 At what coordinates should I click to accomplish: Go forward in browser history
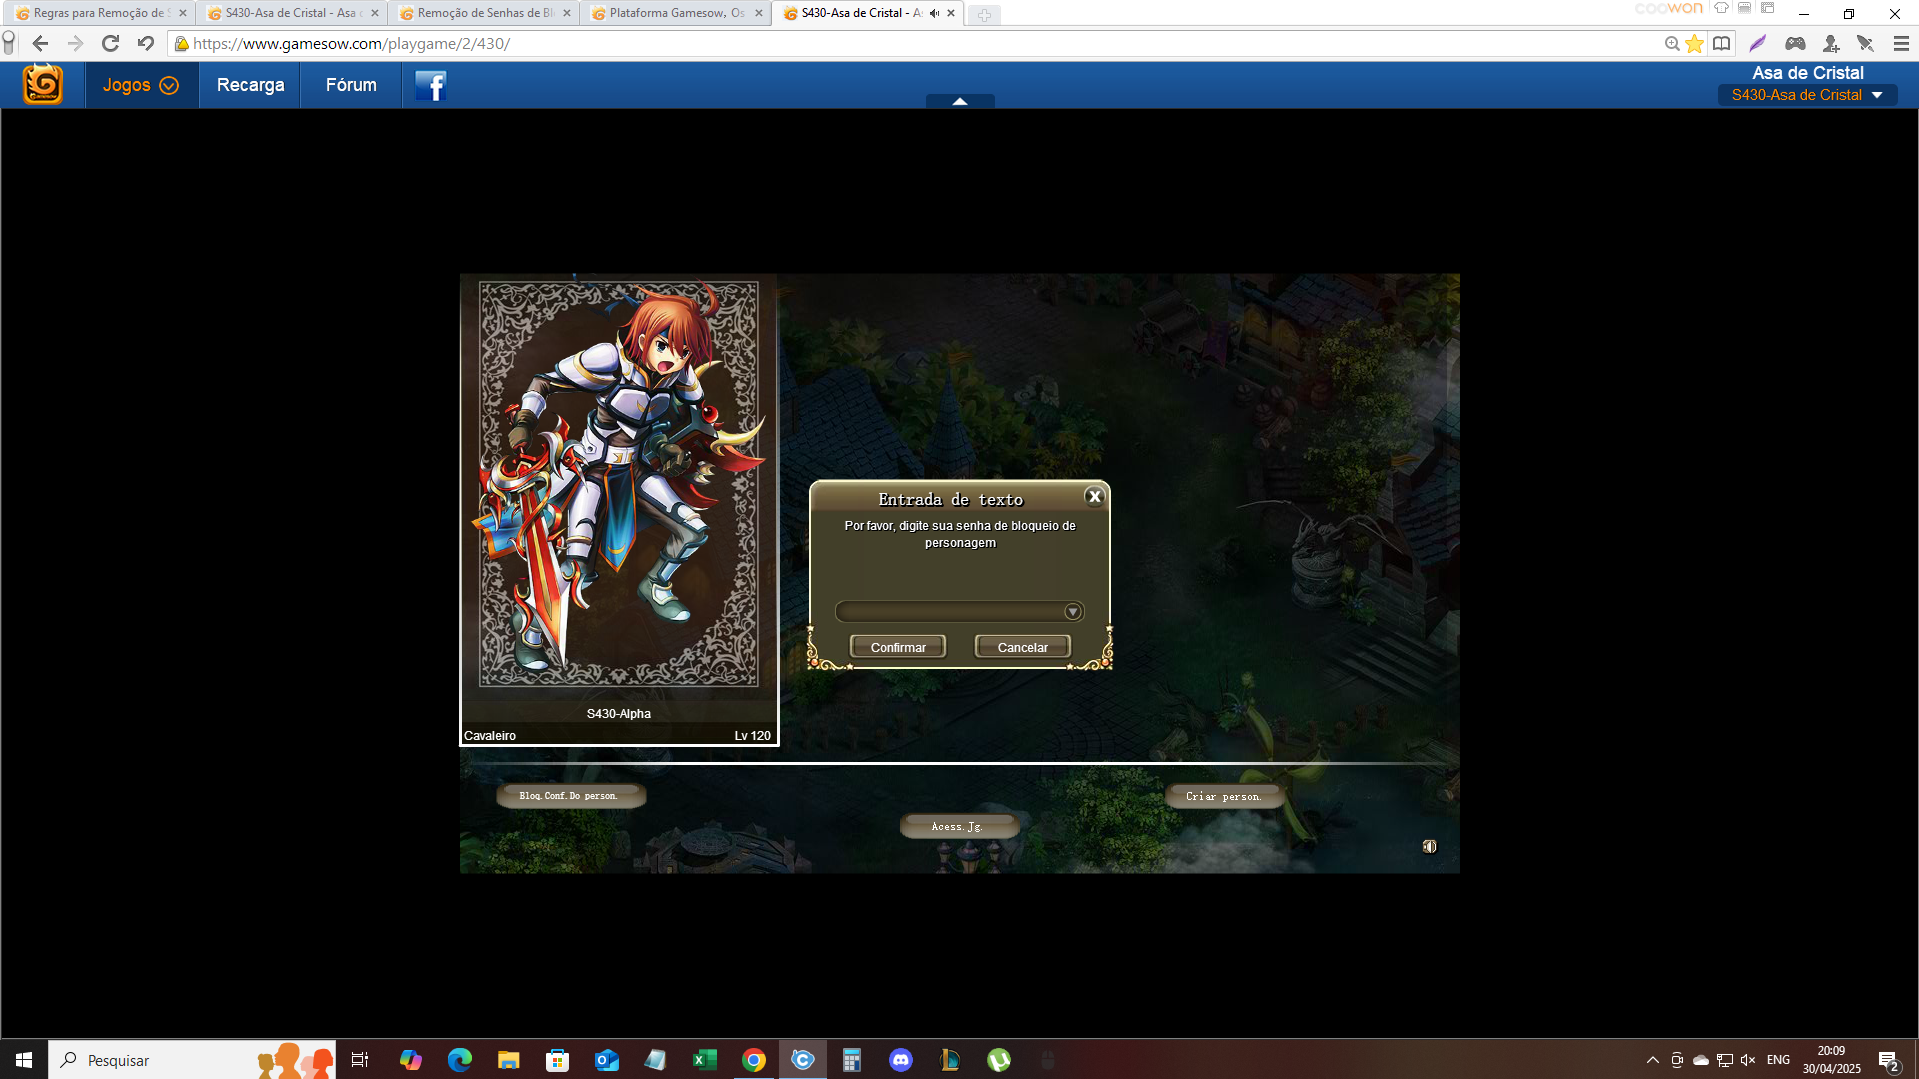click(75, 43)
